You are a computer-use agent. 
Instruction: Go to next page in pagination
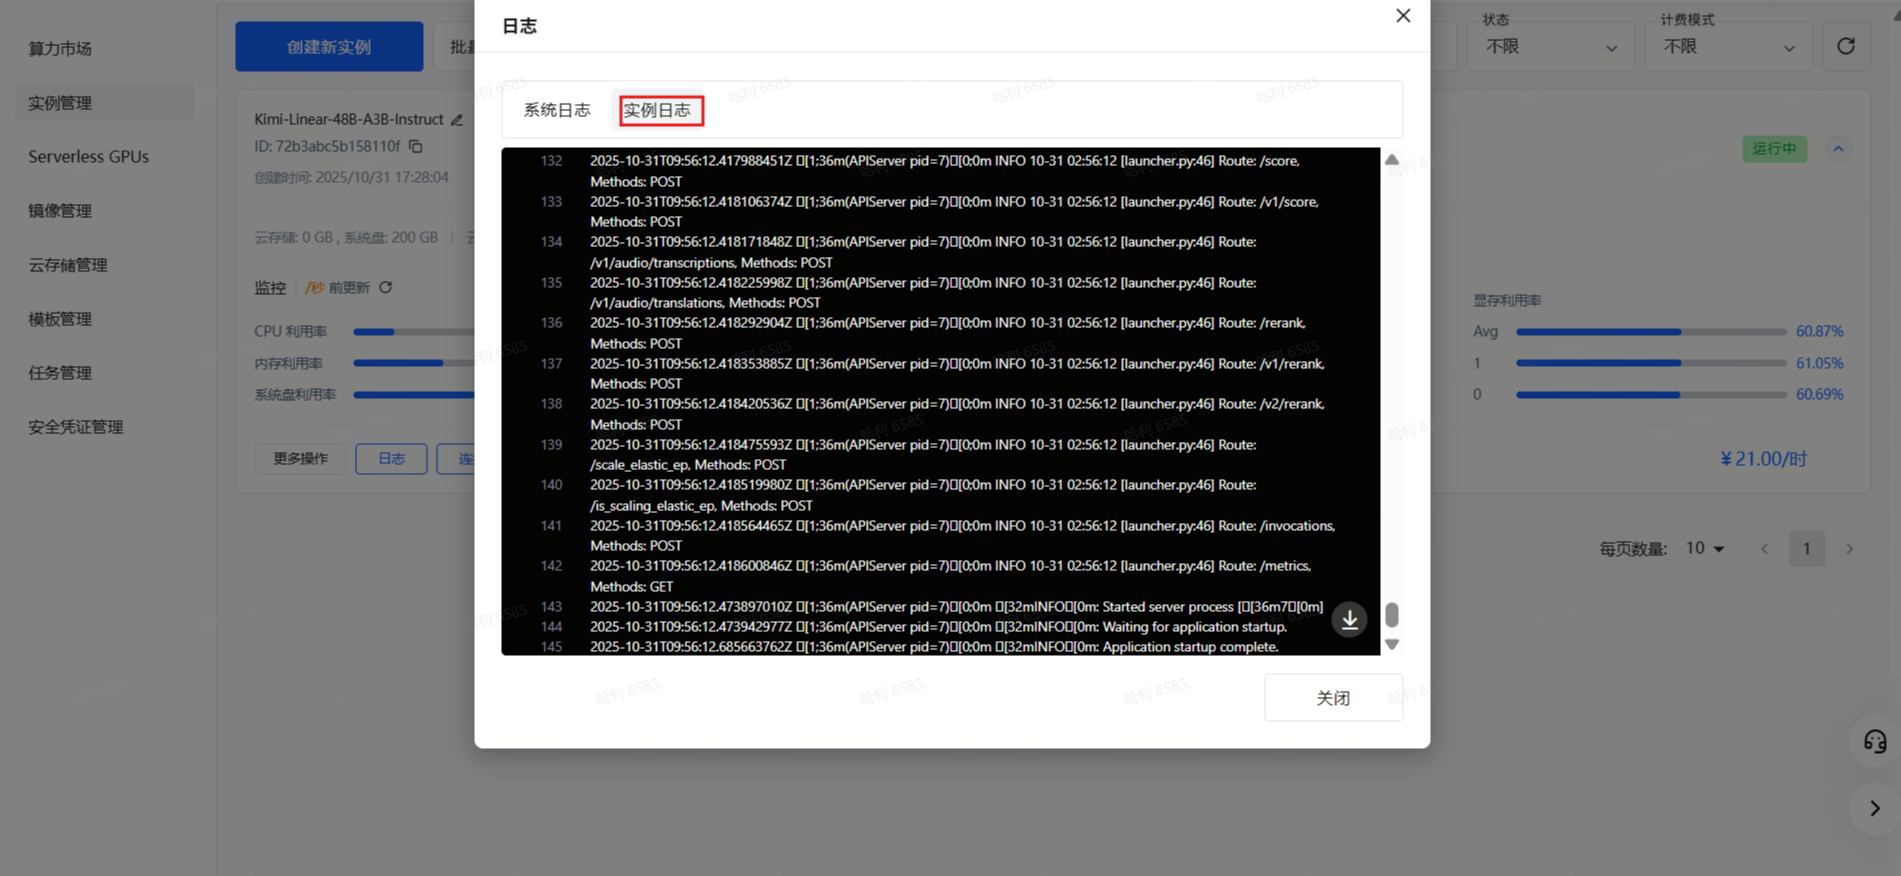(x=1849, y=549)
